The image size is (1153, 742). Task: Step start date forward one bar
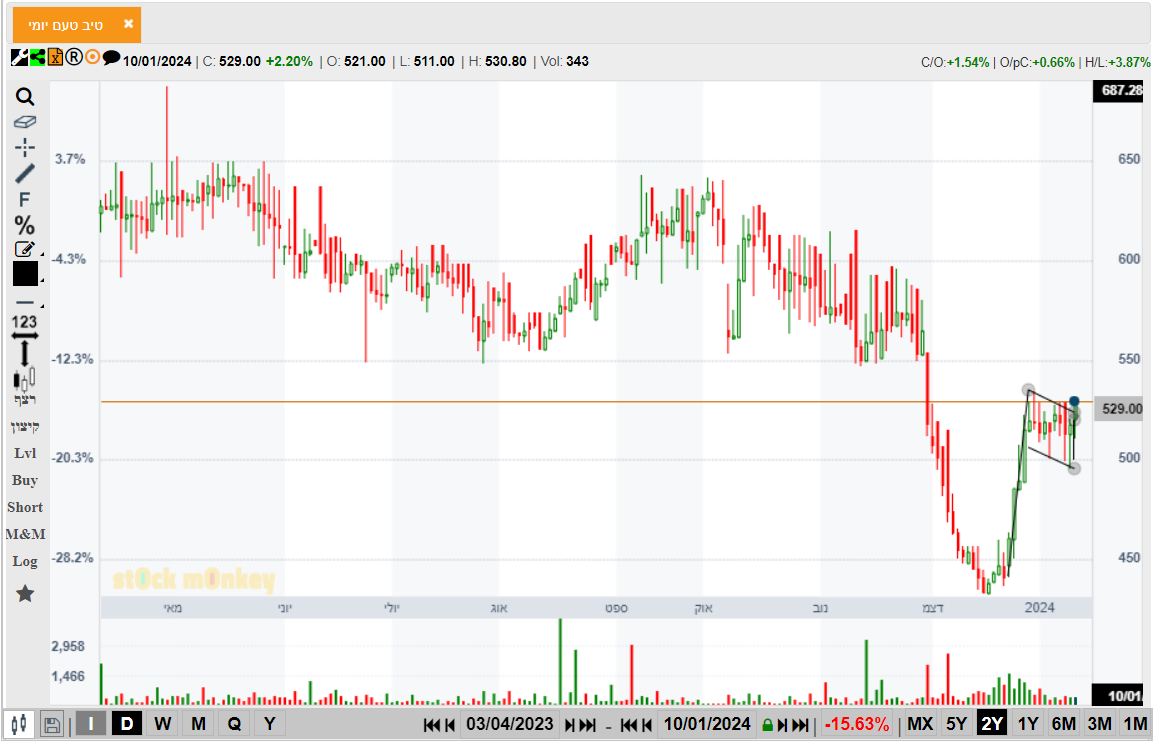coord(570,726)
